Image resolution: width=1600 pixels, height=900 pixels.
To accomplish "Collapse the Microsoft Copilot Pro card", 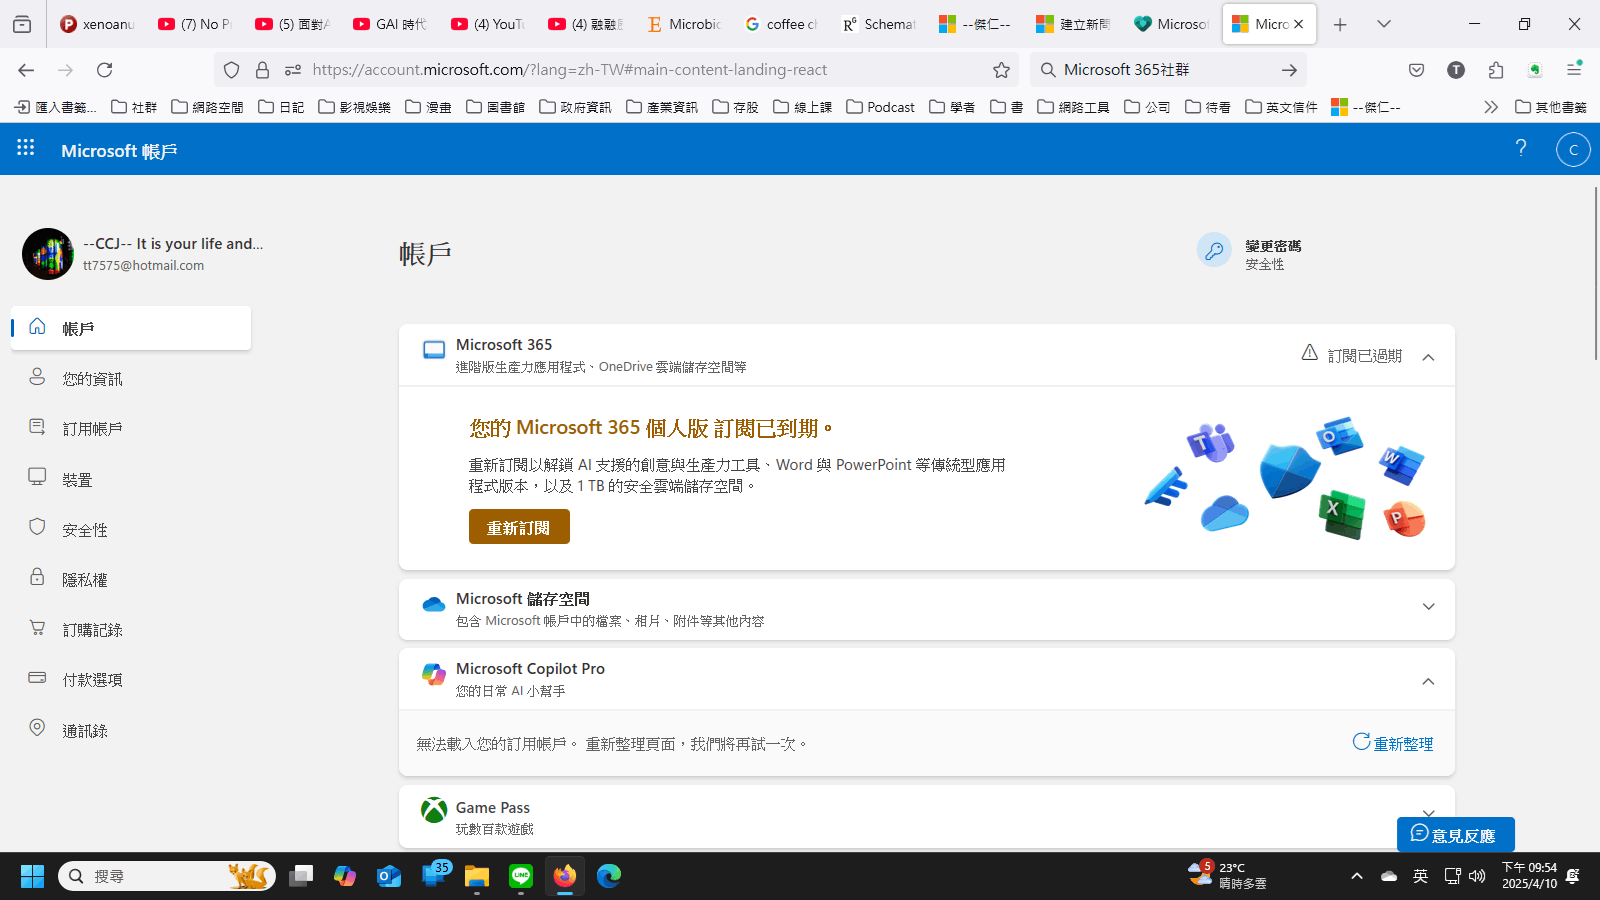I will click(1428, 681).
